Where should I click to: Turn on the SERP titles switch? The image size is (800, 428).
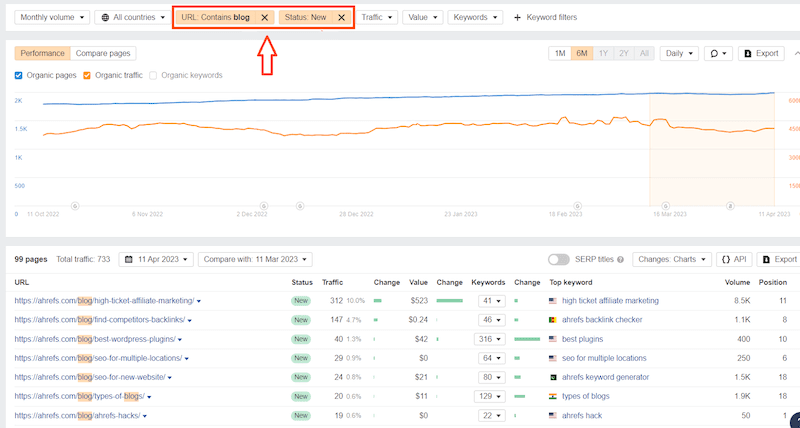click(x=559, y=260)
